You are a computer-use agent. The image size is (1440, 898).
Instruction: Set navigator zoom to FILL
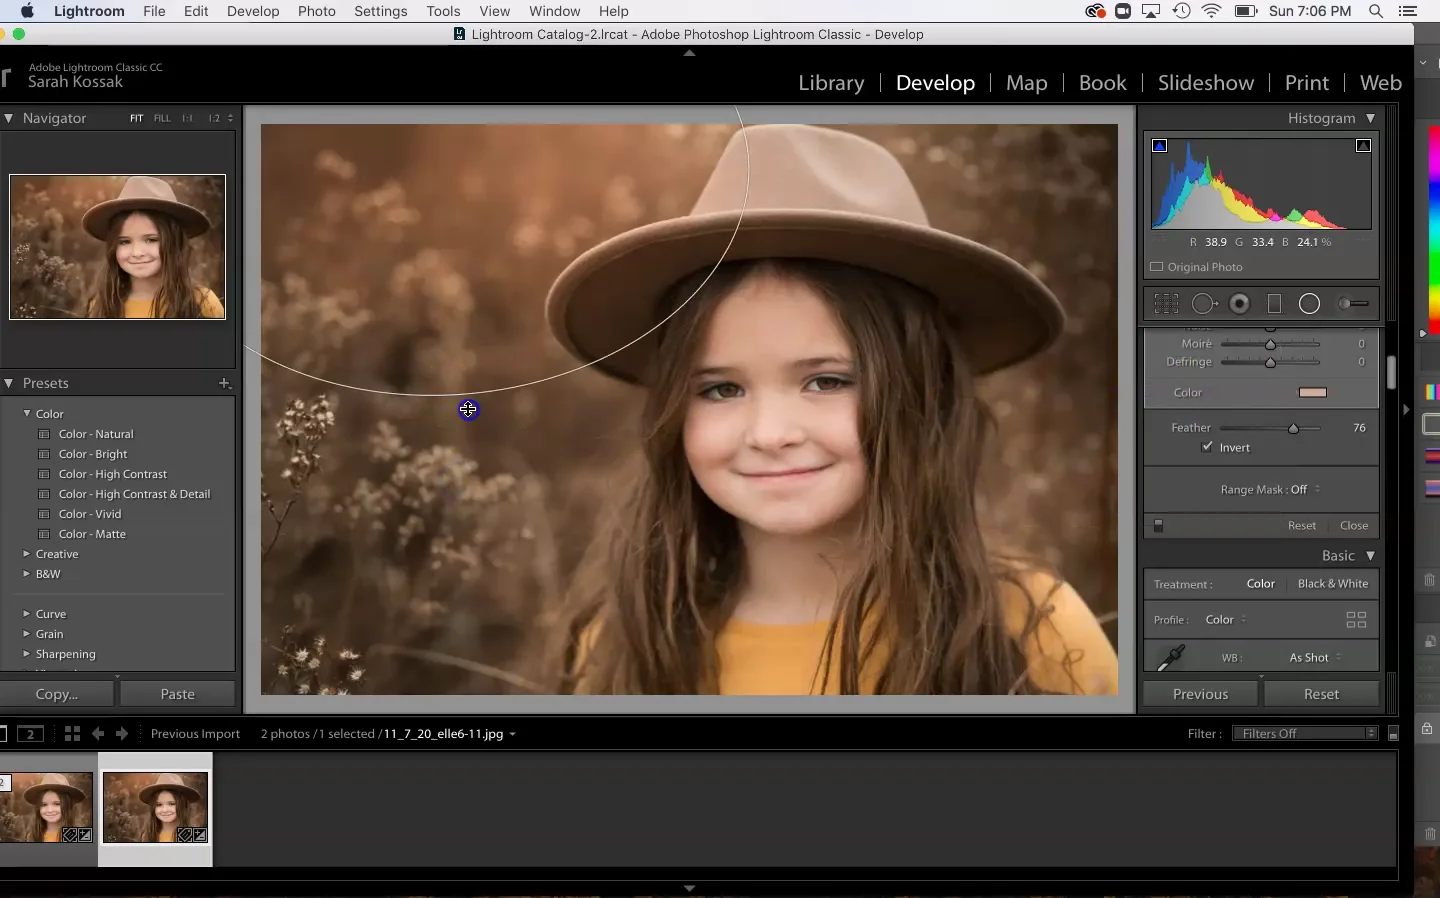coord(162,118)
